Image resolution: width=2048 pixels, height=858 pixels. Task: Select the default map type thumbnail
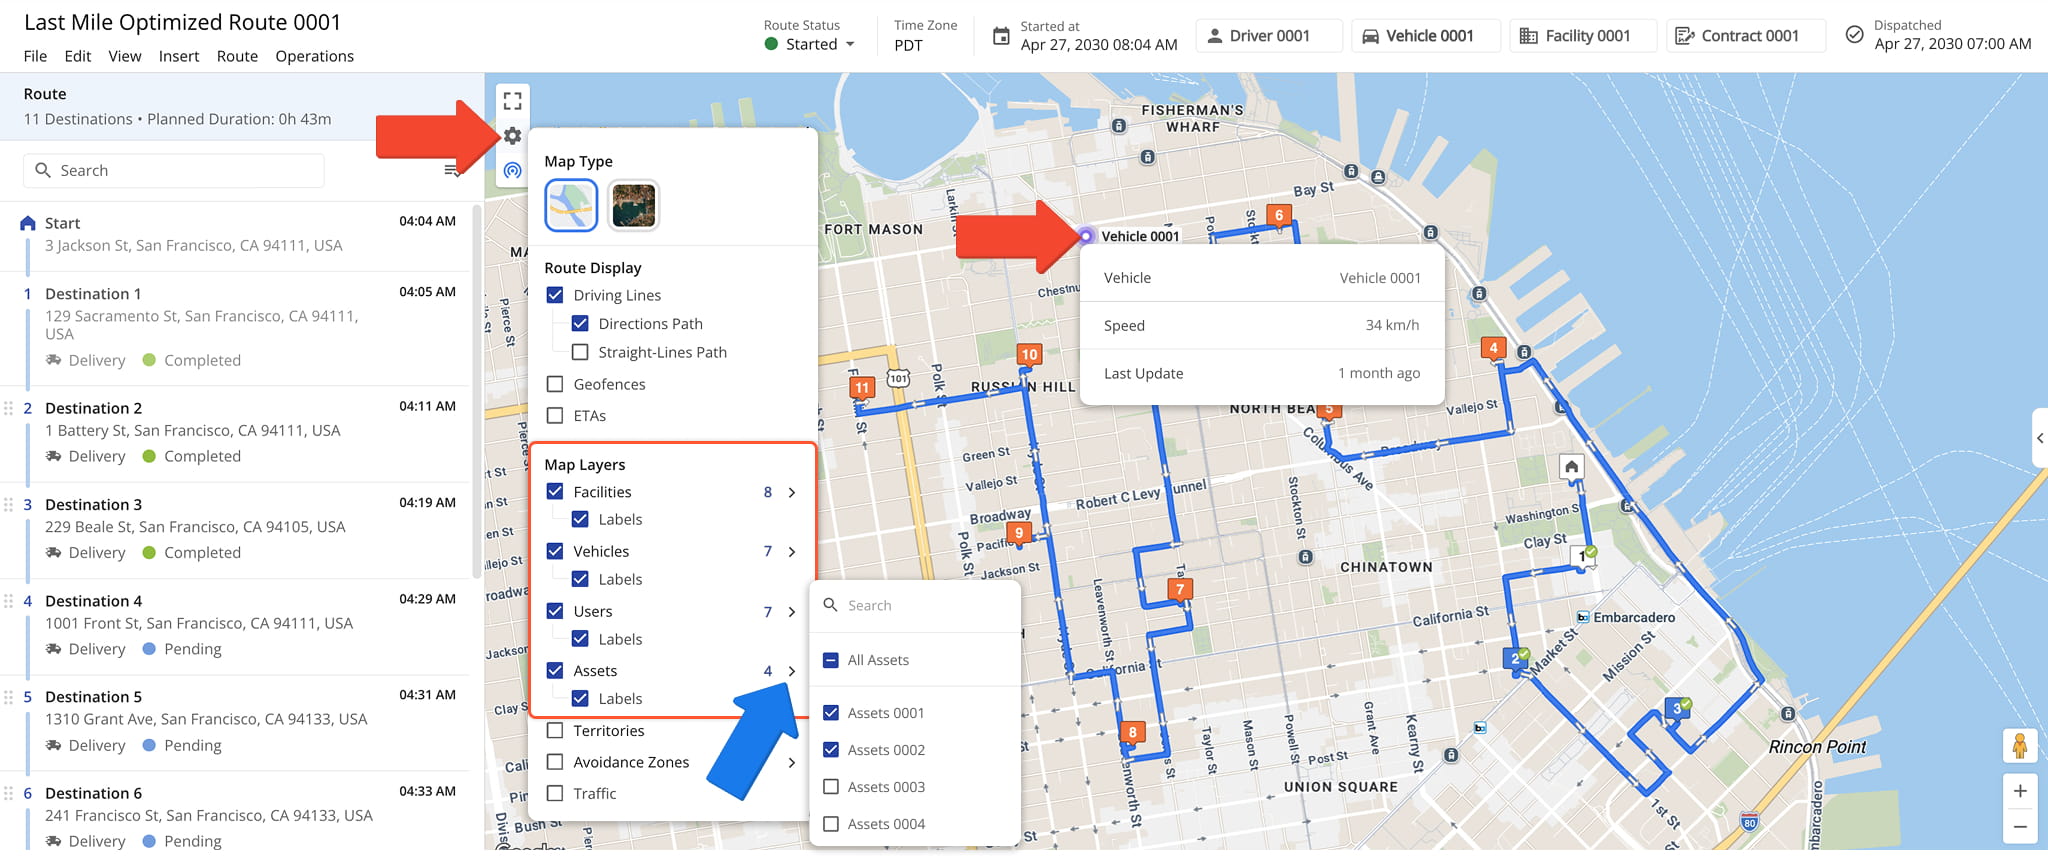tap(571, 205)
